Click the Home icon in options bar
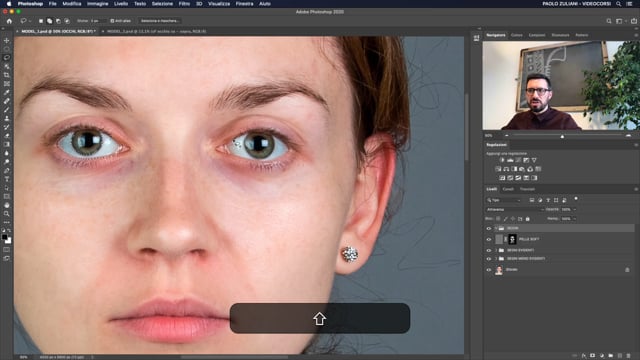This screenshot has height=360, width=640. [x=9, y=21]
